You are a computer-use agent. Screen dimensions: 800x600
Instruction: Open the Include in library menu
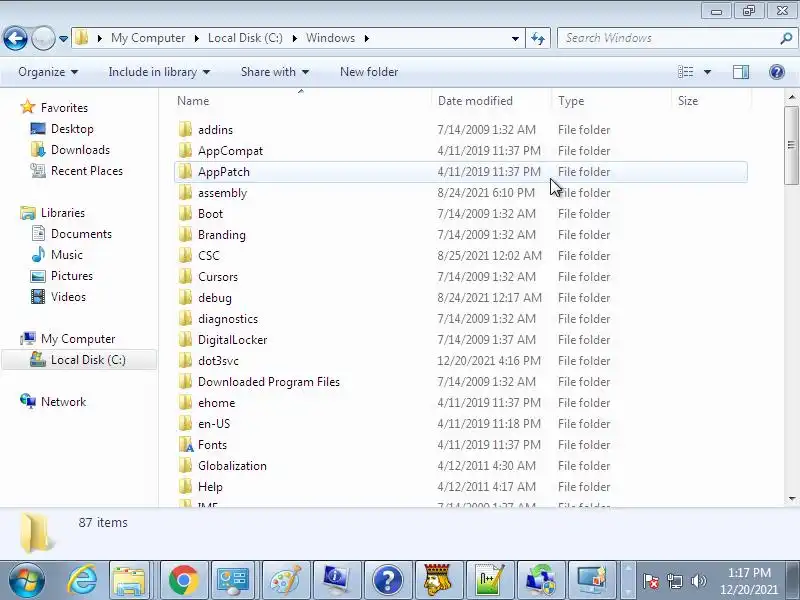(159, 72)
